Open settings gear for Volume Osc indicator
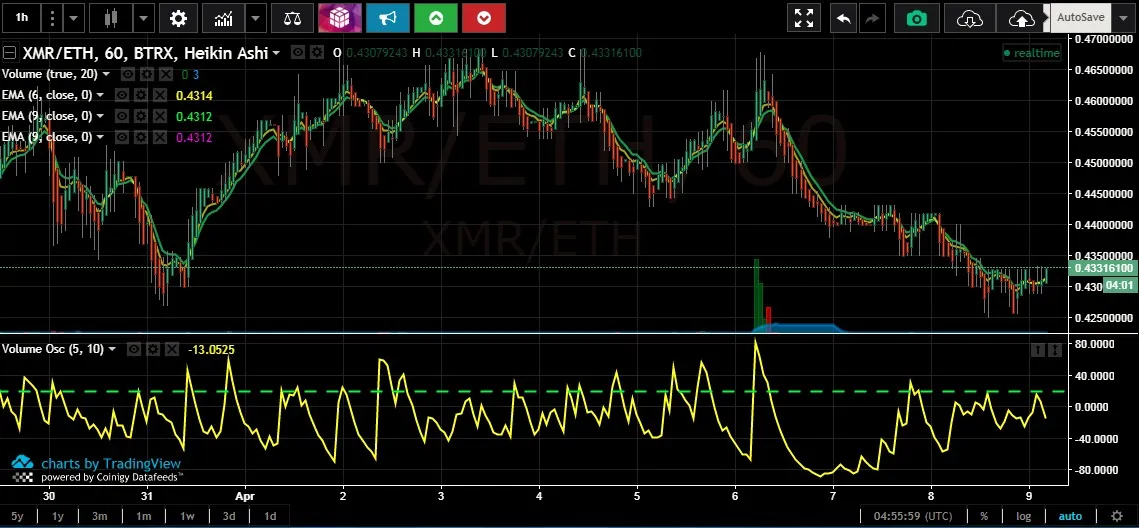 point(153,349)
